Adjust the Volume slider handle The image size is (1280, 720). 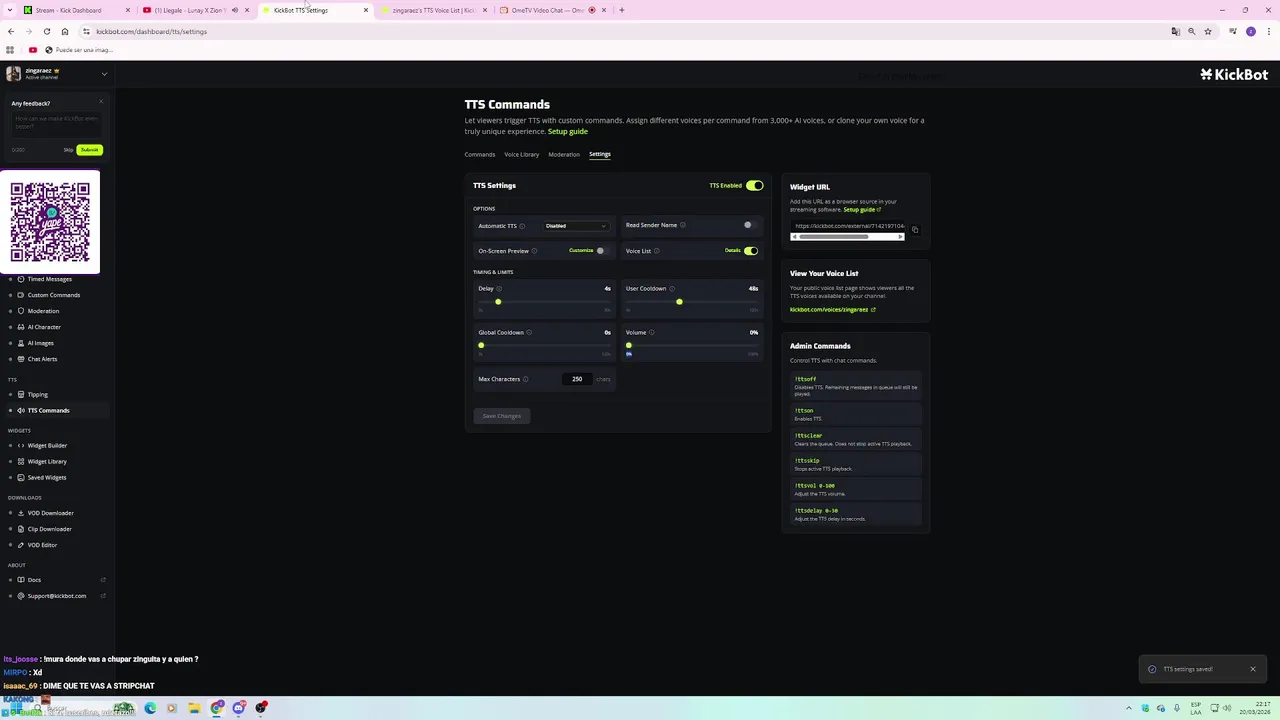tap(629, 345)
